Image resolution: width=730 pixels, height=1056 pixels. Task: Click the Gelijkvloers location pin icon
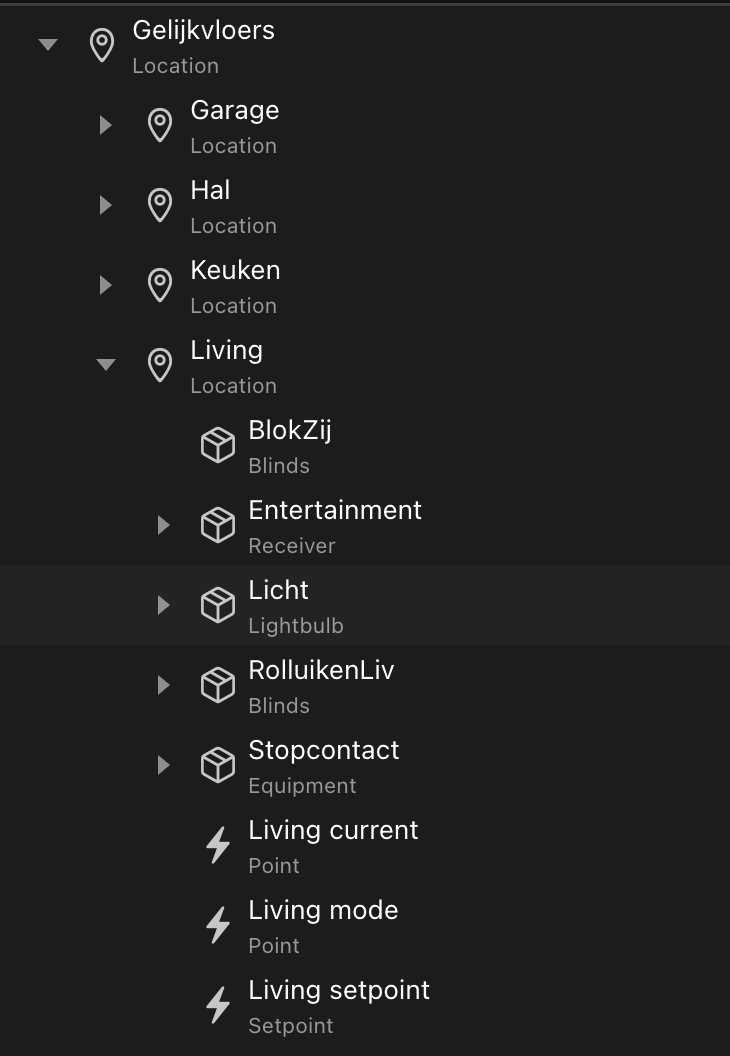click(102, 45)
